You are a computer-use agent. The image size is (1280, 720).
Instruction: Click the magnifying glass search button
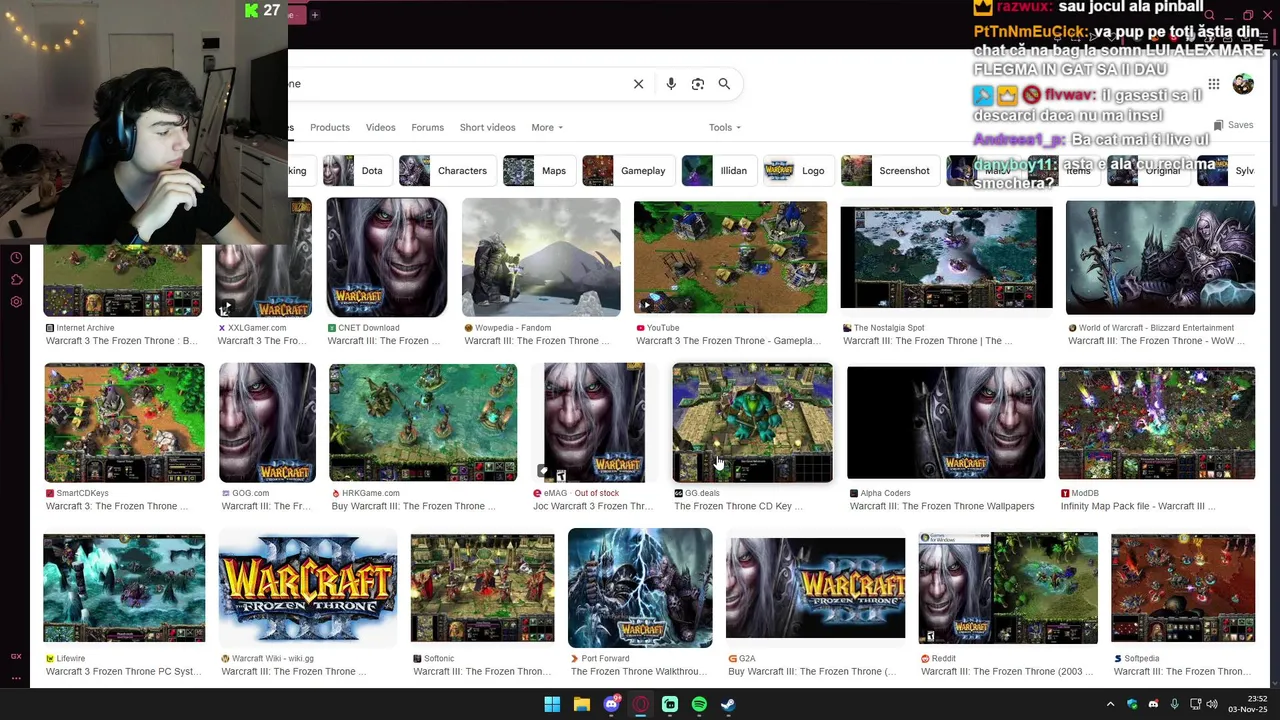[x=724, y=84]
